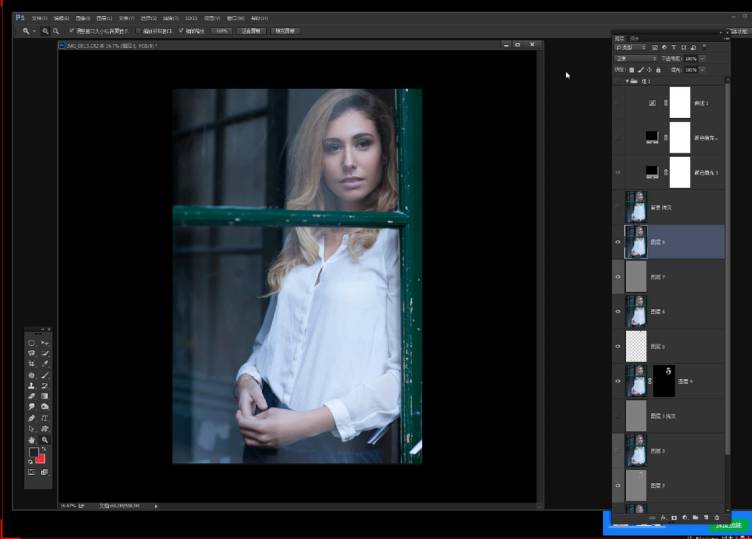This screenshot has width=752, height=539.
Task: Select the Lasso tool in toolbox
Action: [31, 353]
